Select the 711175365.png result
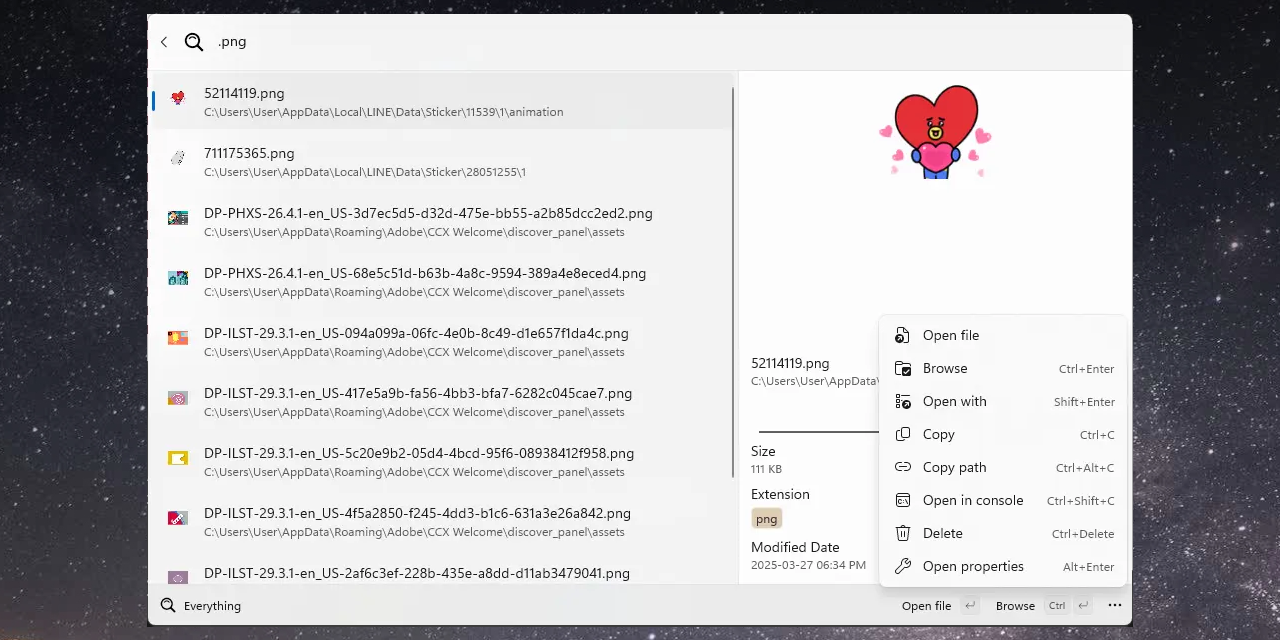1280x640 pixels. click(x=441, y=161)
